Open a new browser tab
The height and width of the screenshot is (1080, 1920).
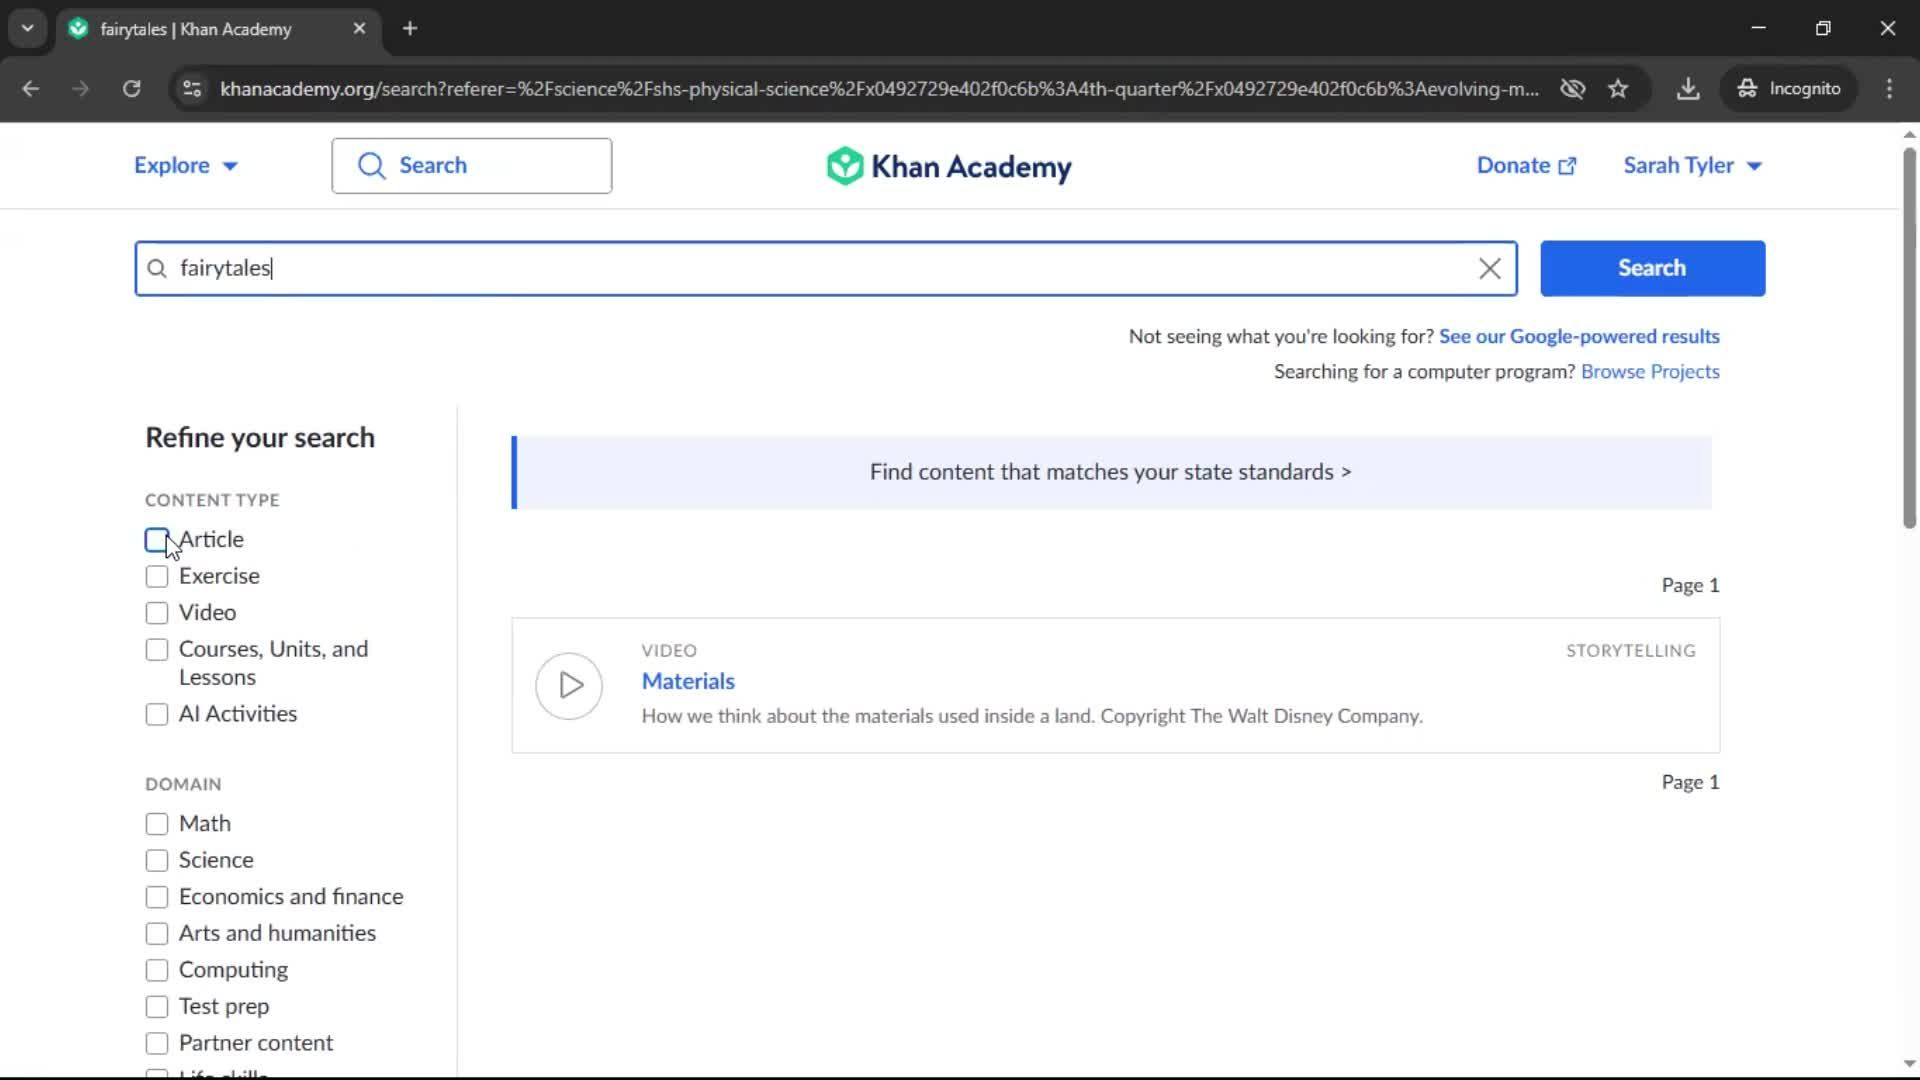(x=410, y=29)
